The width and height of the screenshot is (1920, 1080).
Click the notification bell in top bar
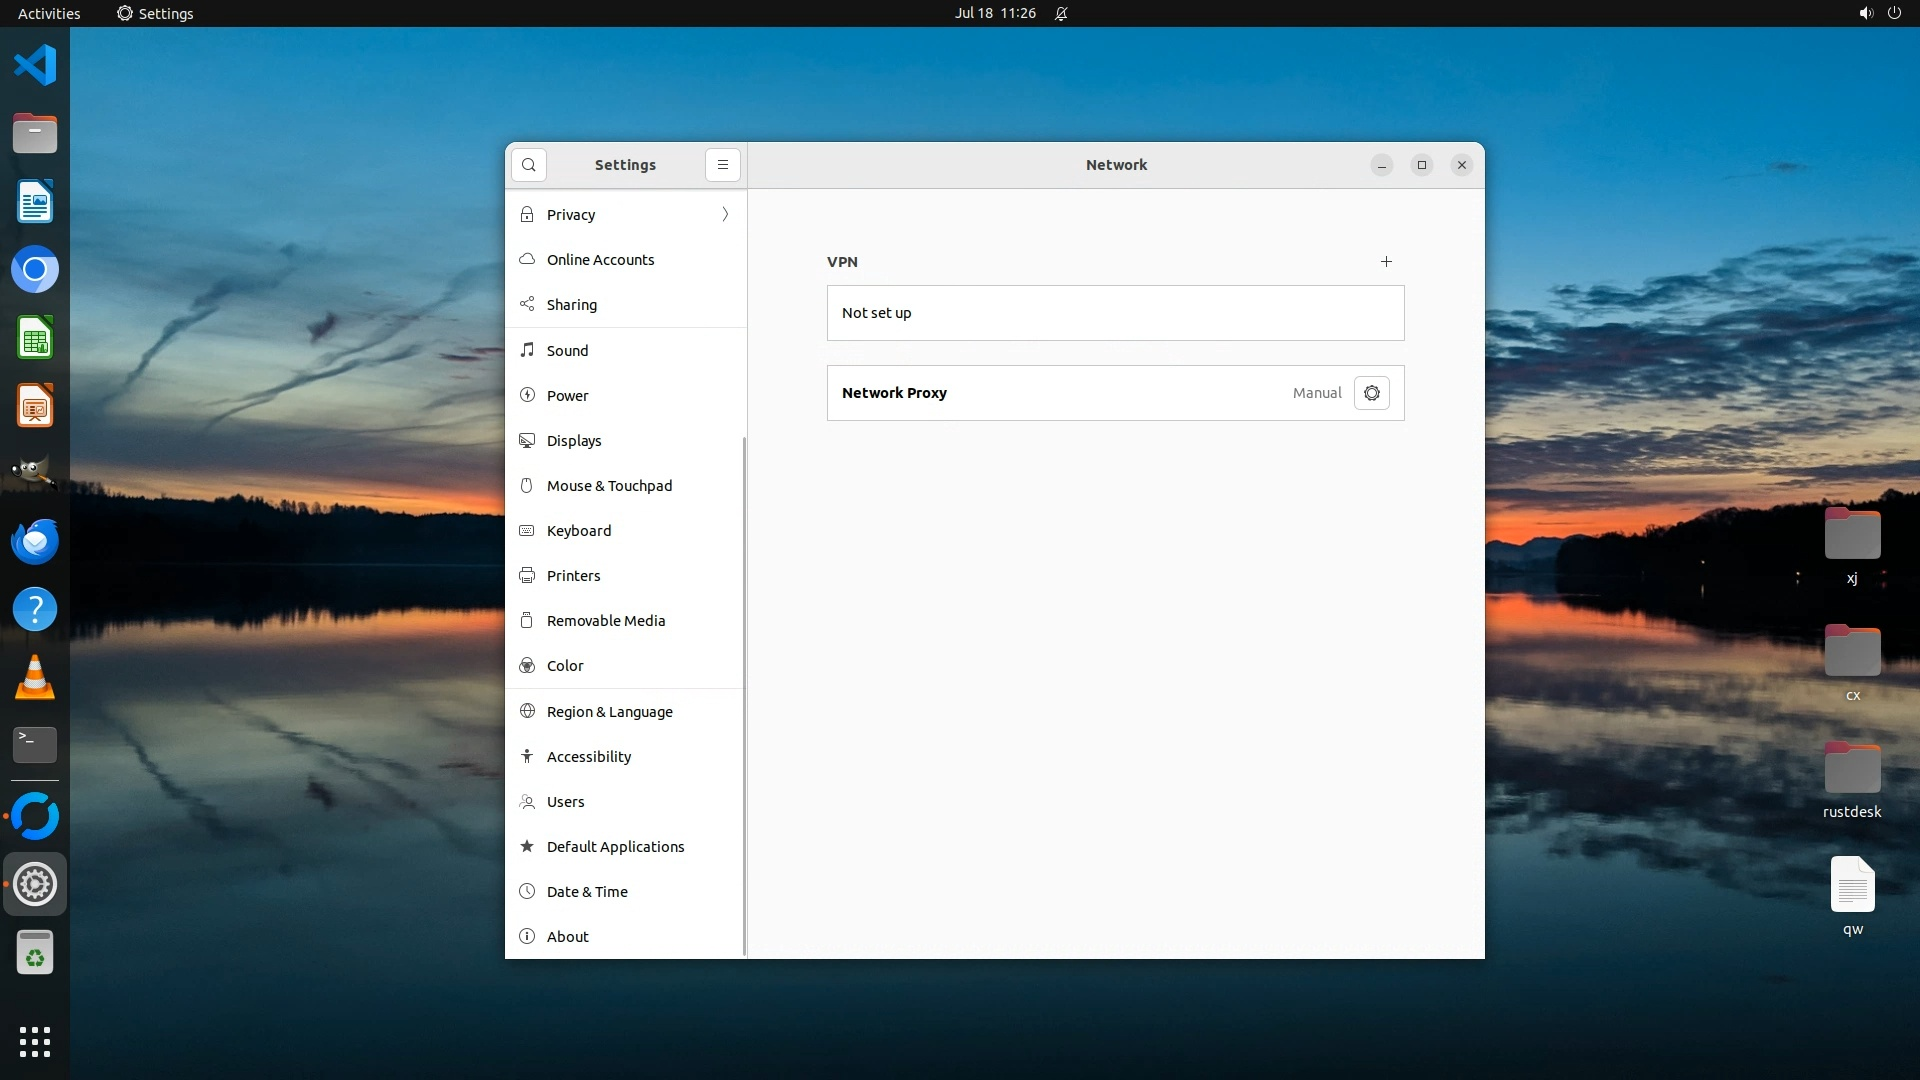(x=1061, y=14)
